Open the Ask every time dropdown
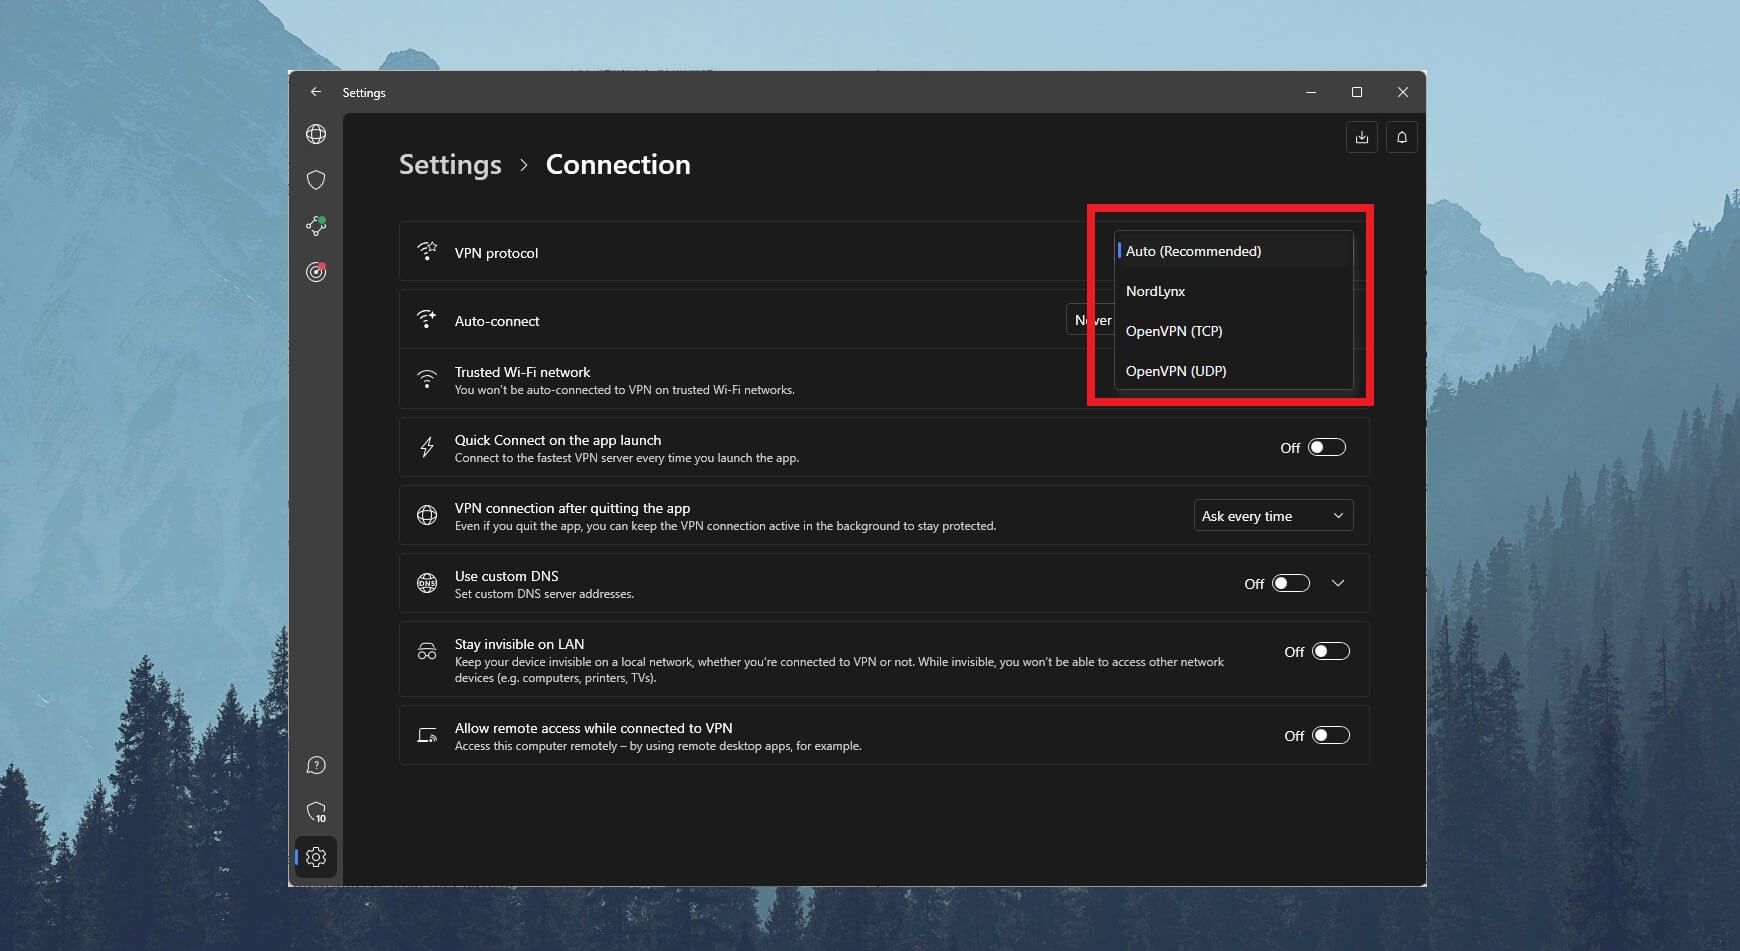 coord(1273,515)
